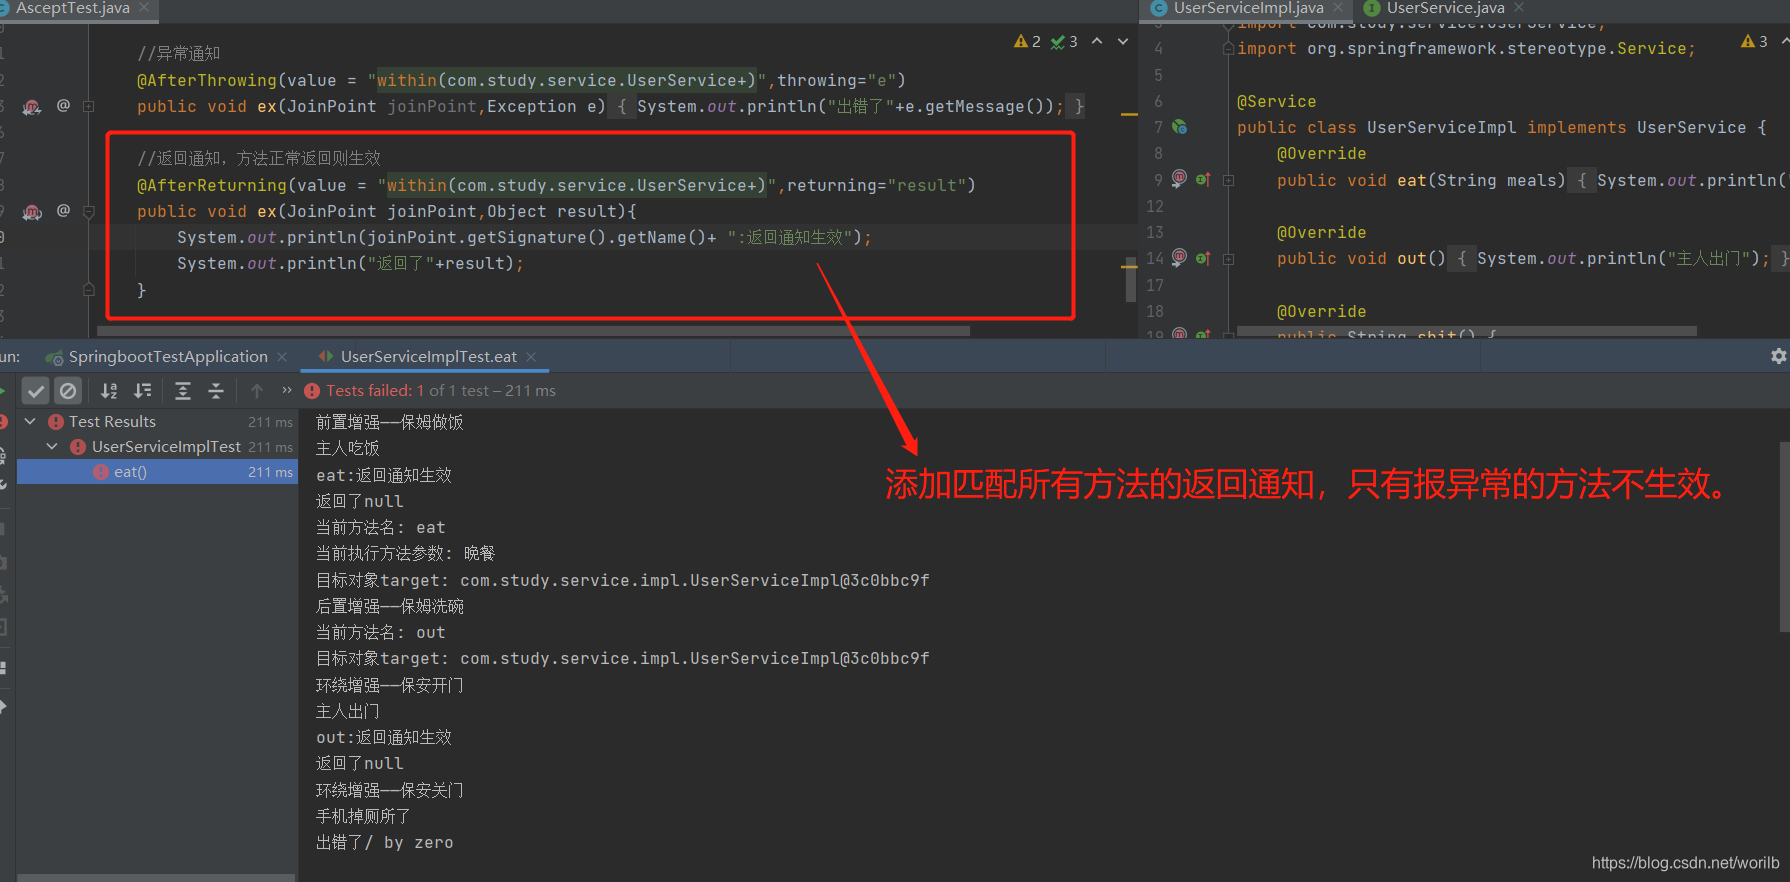Image resolution: width=1790 pixels, height=882 pixels.
Task: Expand folded out method body
Action: pos(1228,258)
